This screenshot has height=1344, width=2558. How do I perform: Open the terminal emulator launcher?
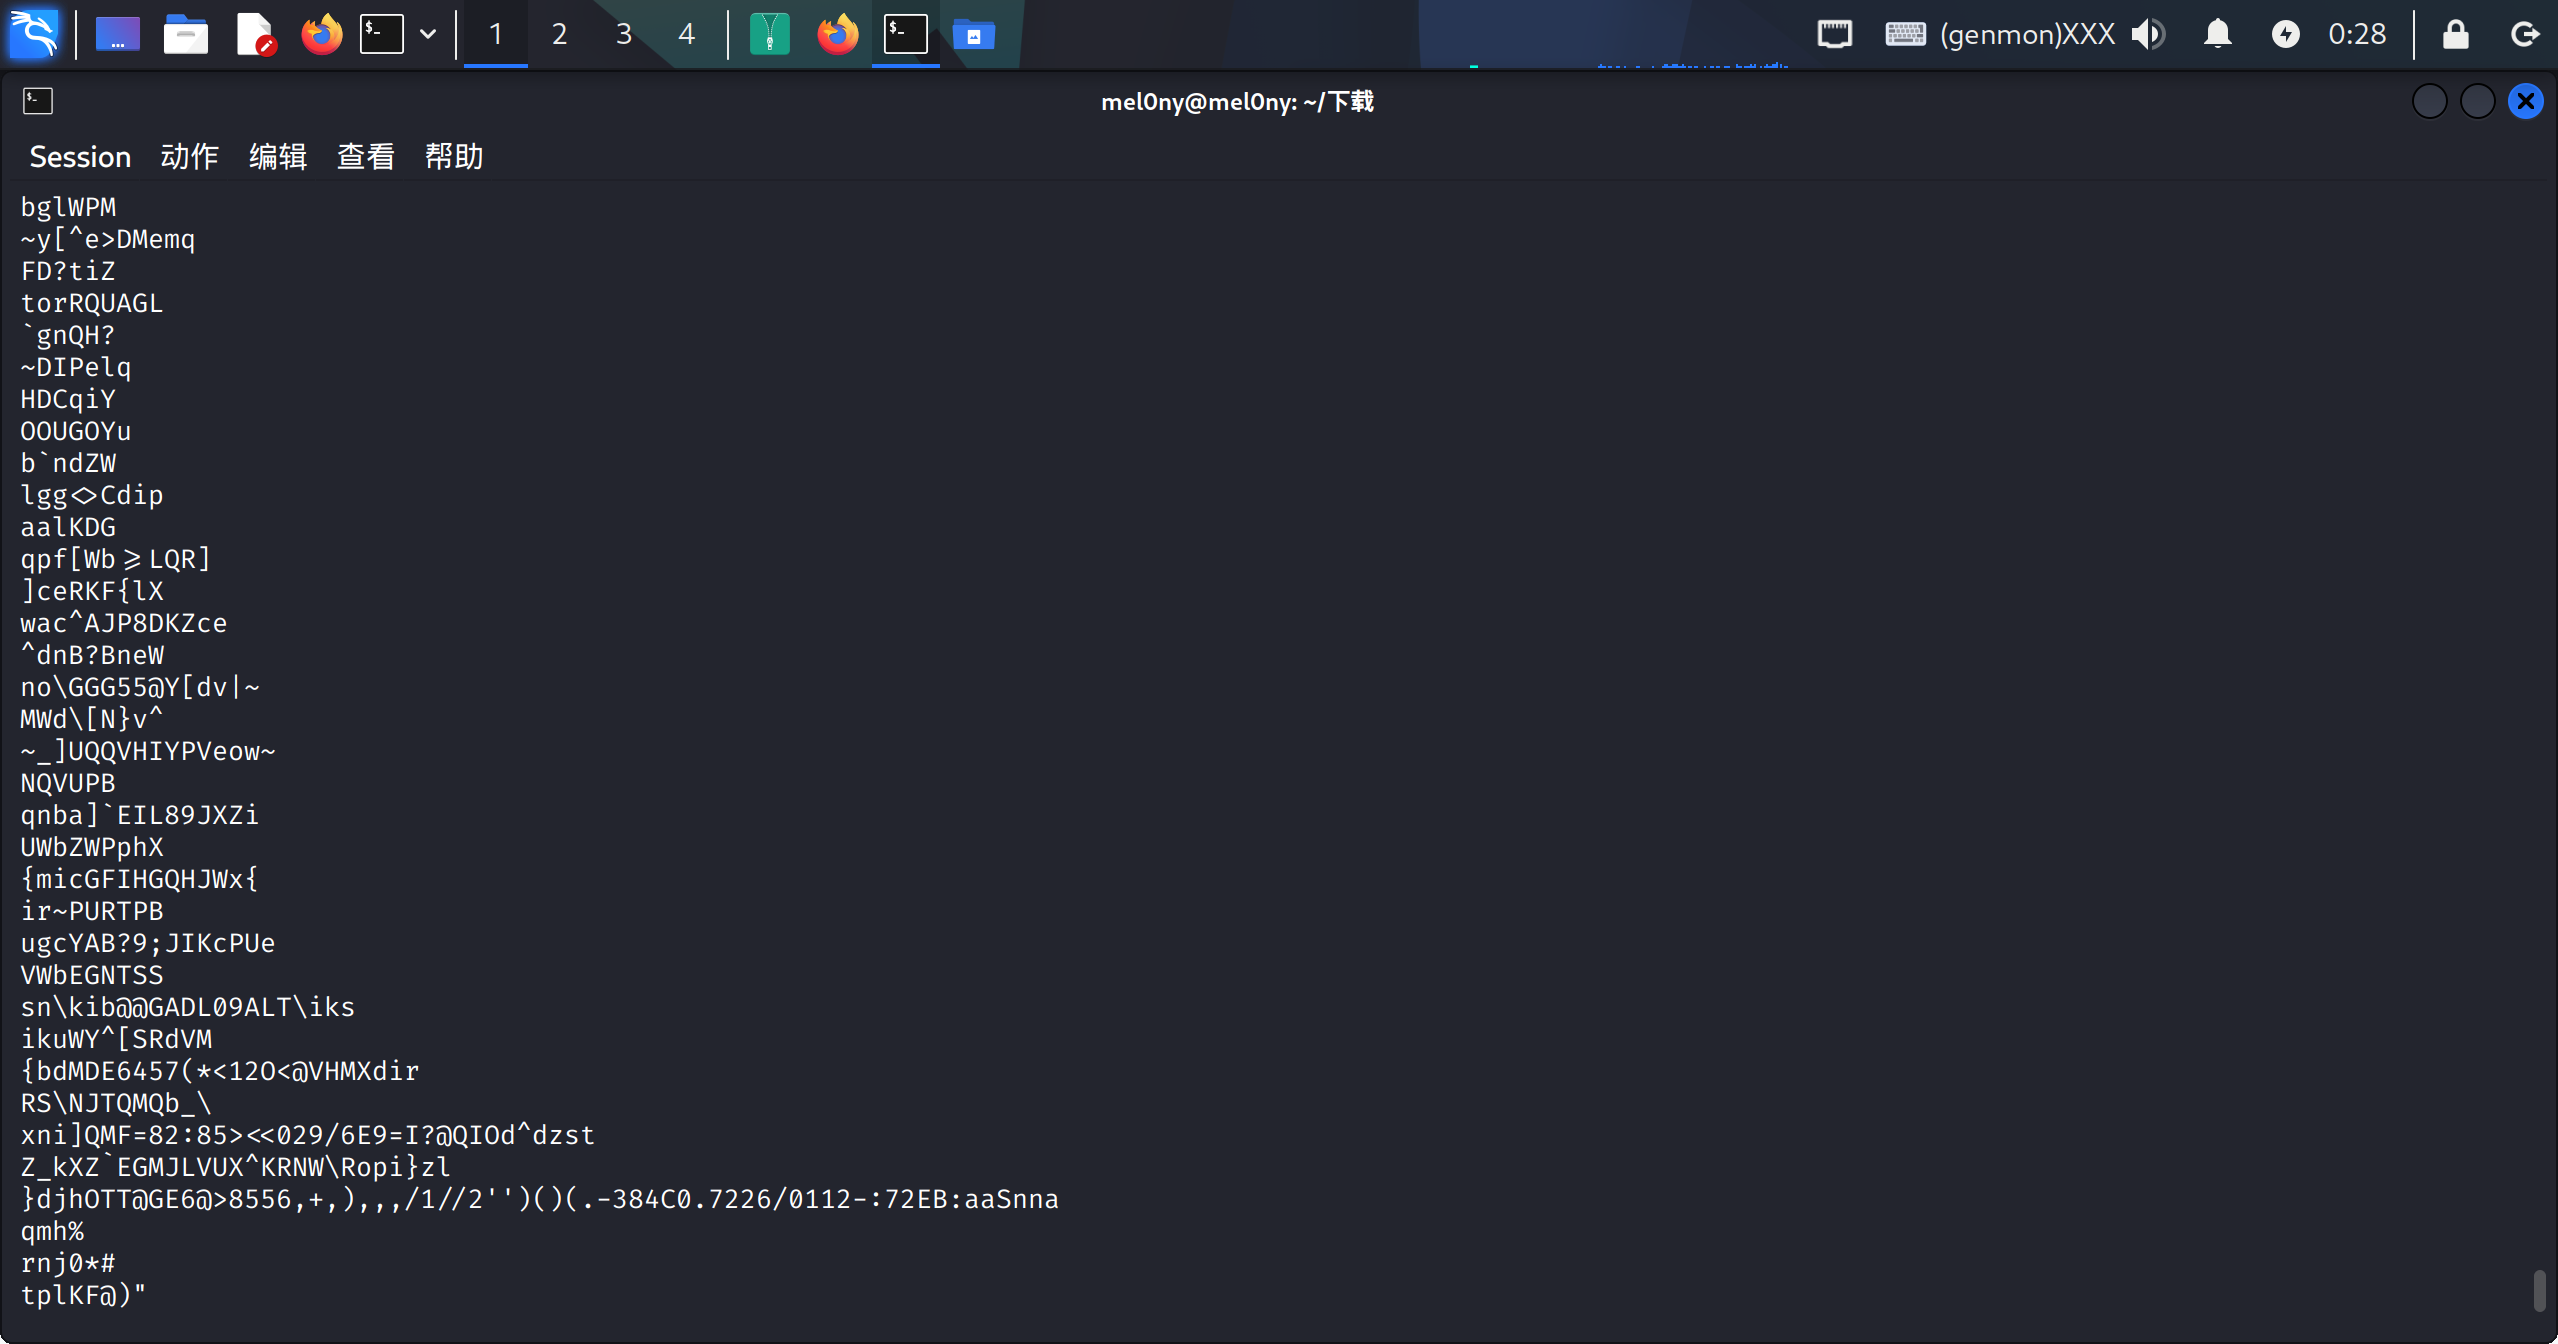(382, 34)
